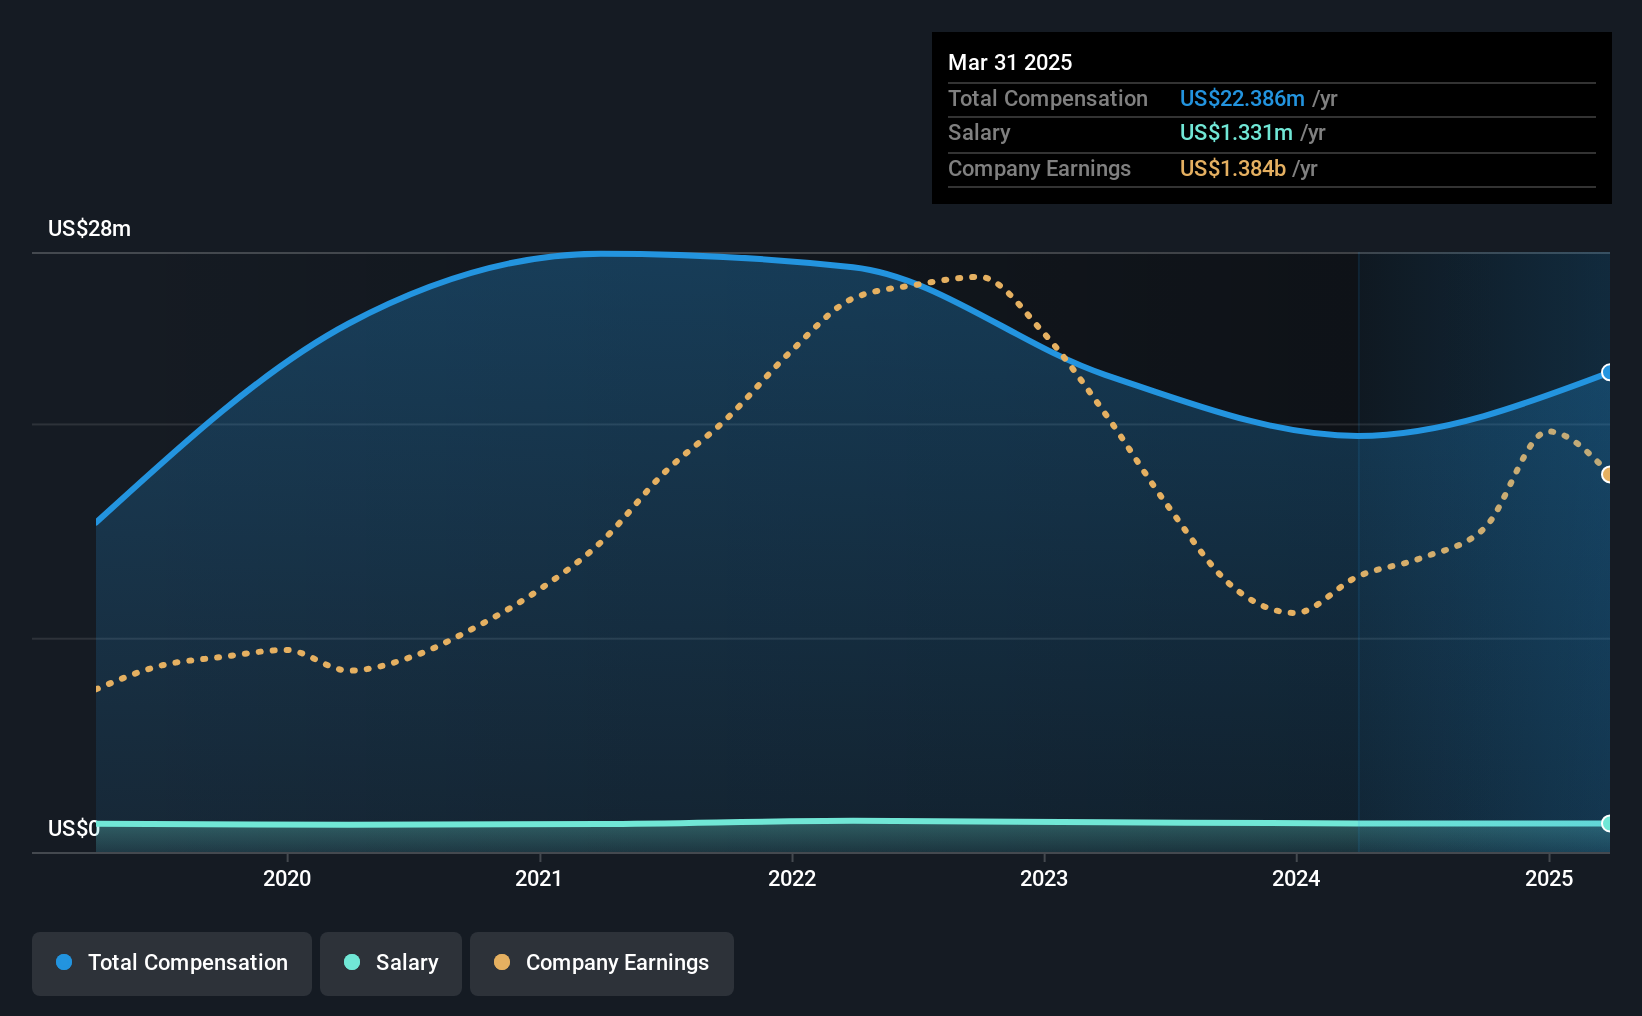Click the 2025 x-axis label
The height and width of the screenshot is (1016, 1642).
pos(1549,878)
